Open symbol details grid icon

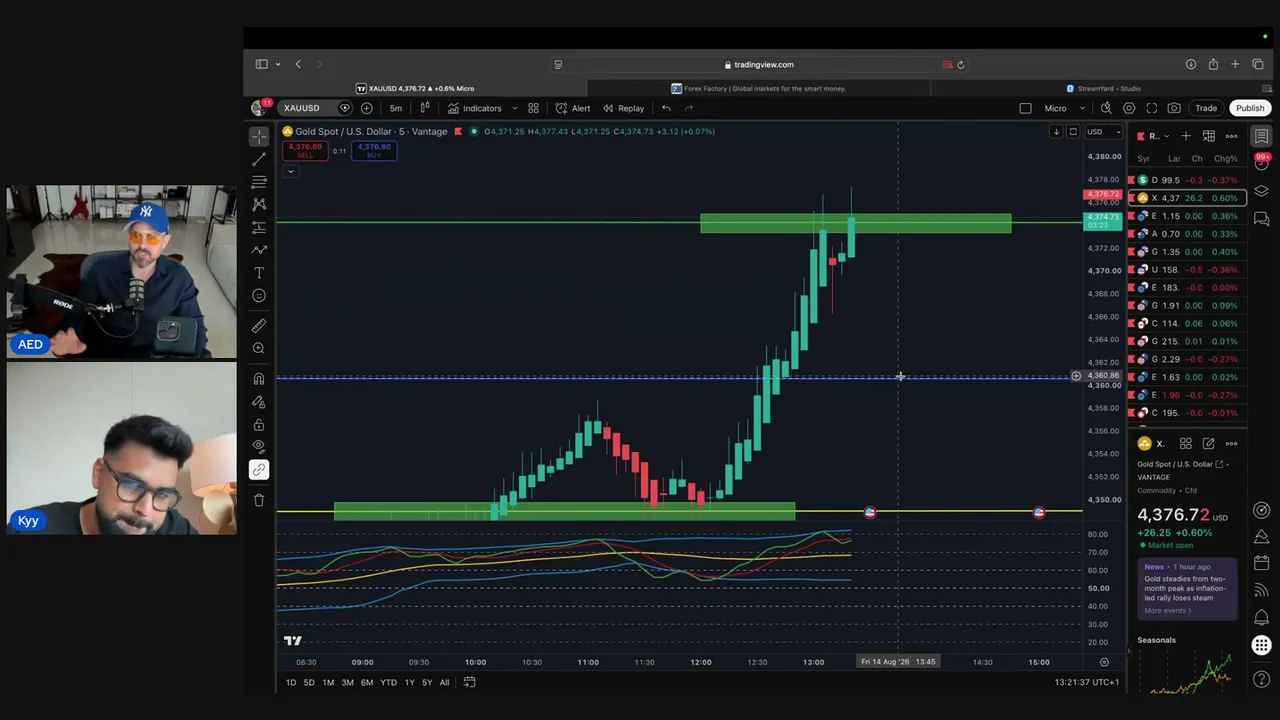point(1186,444)
